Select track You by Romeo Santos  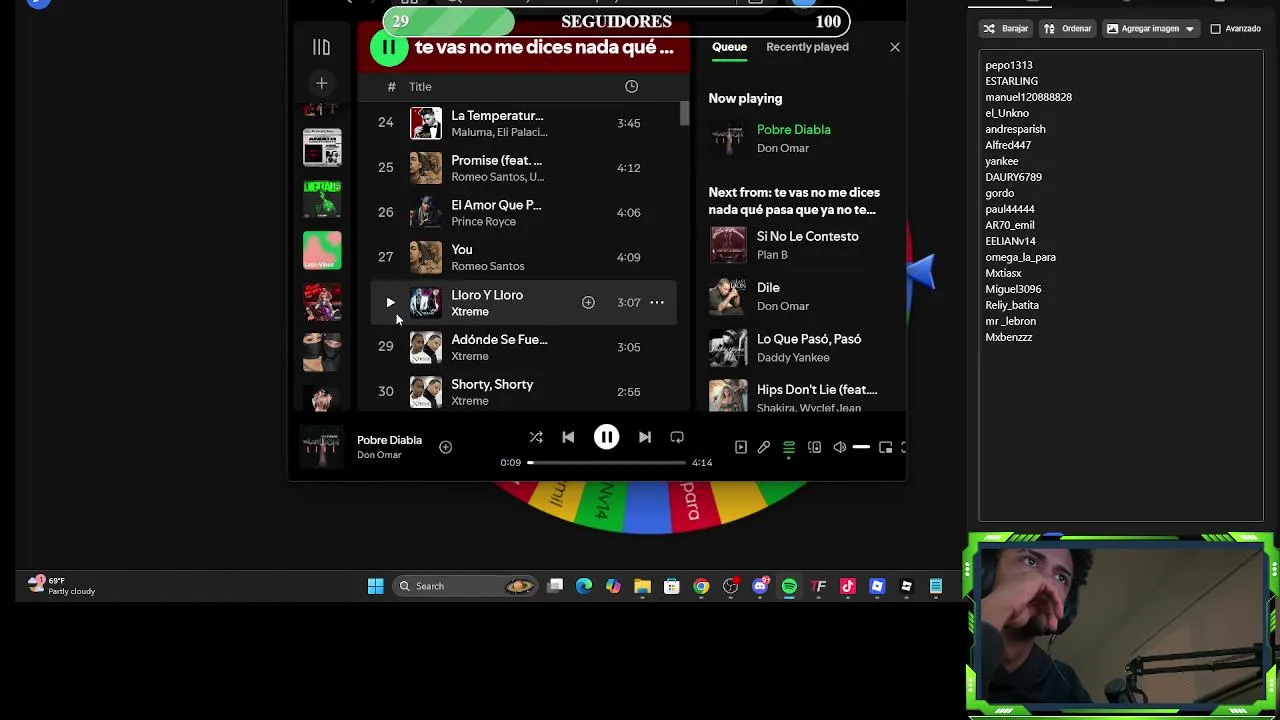coord(523,257)
